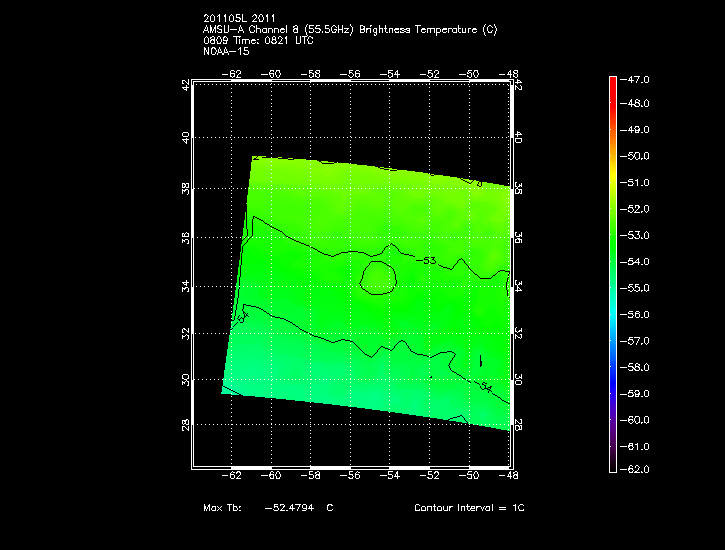The image size is (725, 550).
Task: Click the purple bottom section of the color bar
Action: point(613,445)
